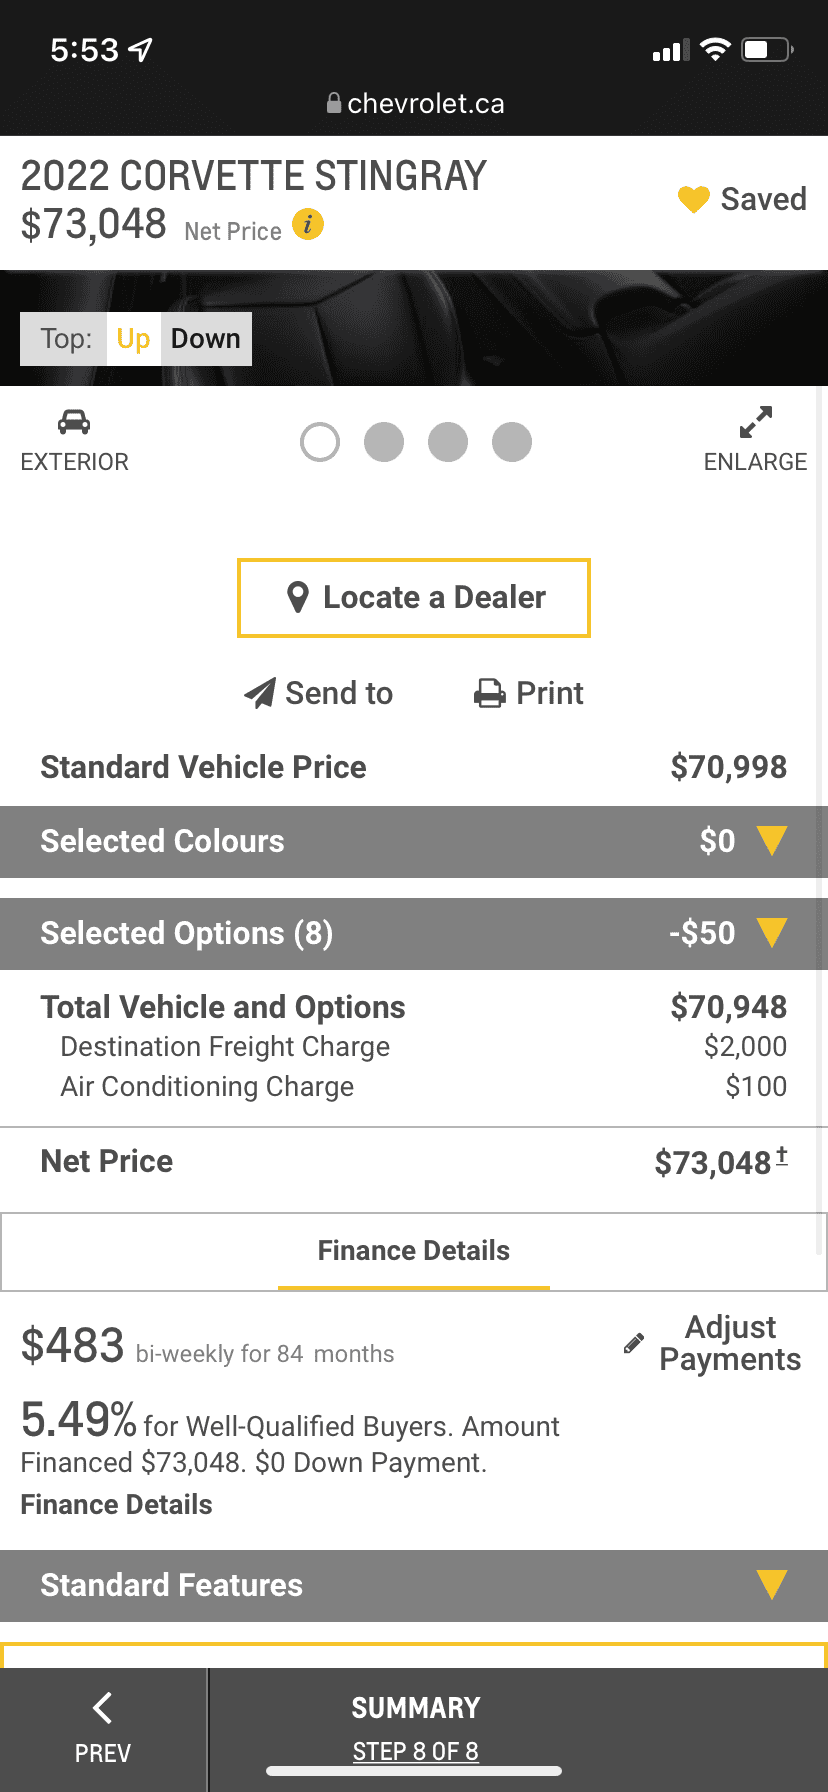Click the Print printer icon
The height and width of the screenshot is (1792, 828).
(490, 693)
